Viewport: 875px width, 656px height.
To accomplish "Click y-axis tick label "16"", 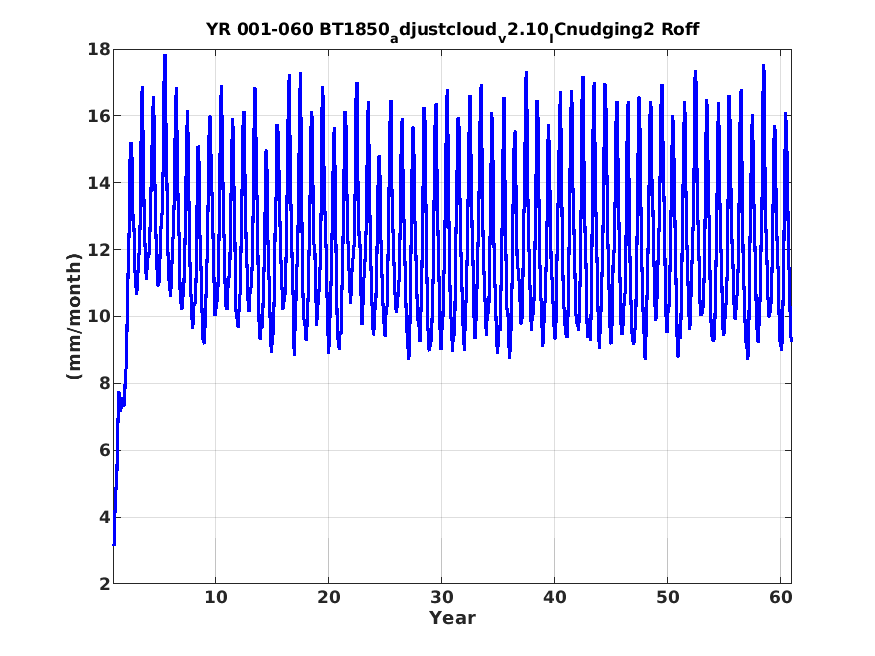I will click(x=99, y=115).
